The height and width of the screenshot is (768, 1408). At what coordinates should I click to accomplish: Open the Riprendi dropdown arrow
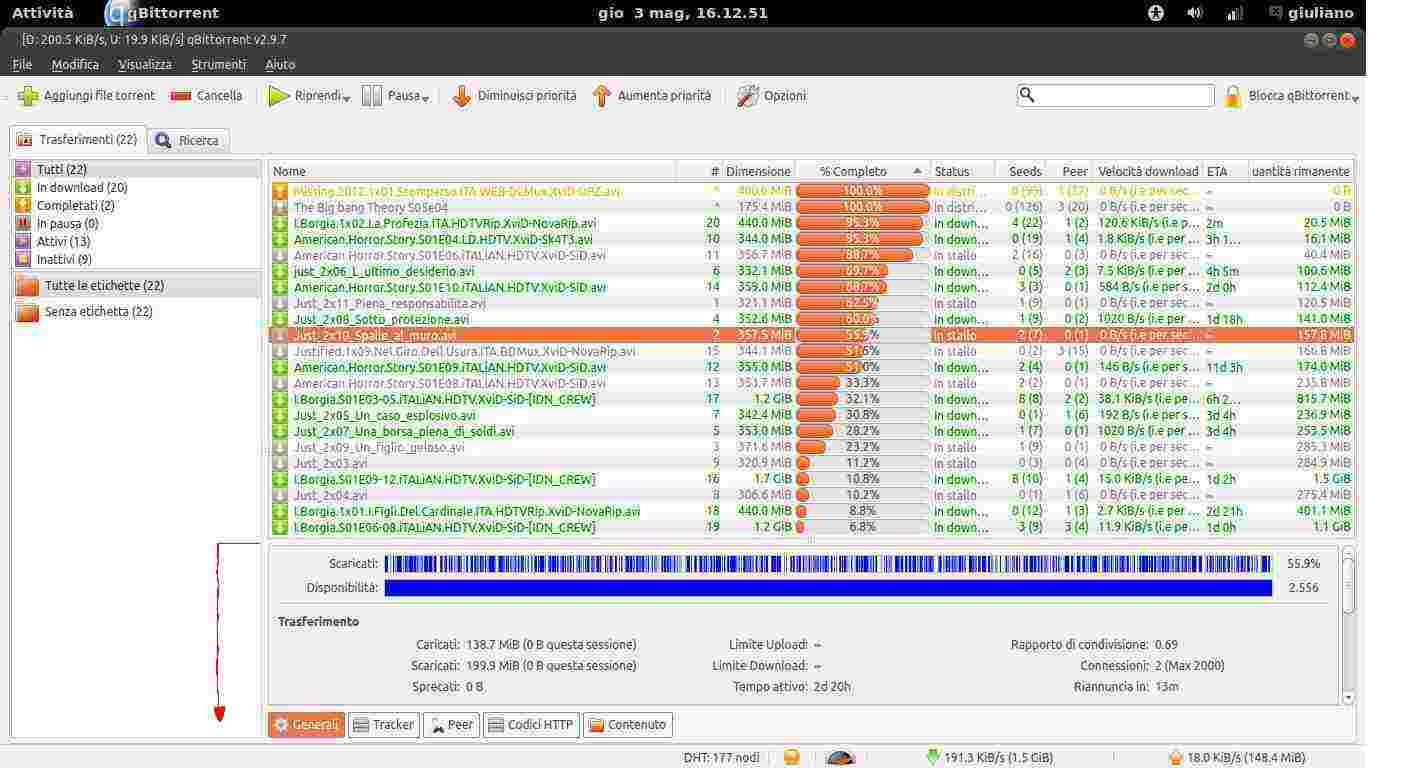(346, 98)
